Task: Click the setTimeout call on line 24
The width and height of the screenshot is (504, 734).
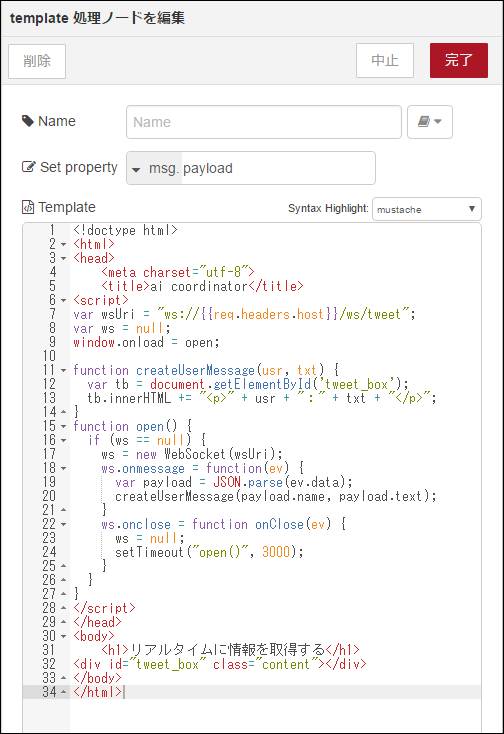Action: pyautogui.click(x=210, y=552)
